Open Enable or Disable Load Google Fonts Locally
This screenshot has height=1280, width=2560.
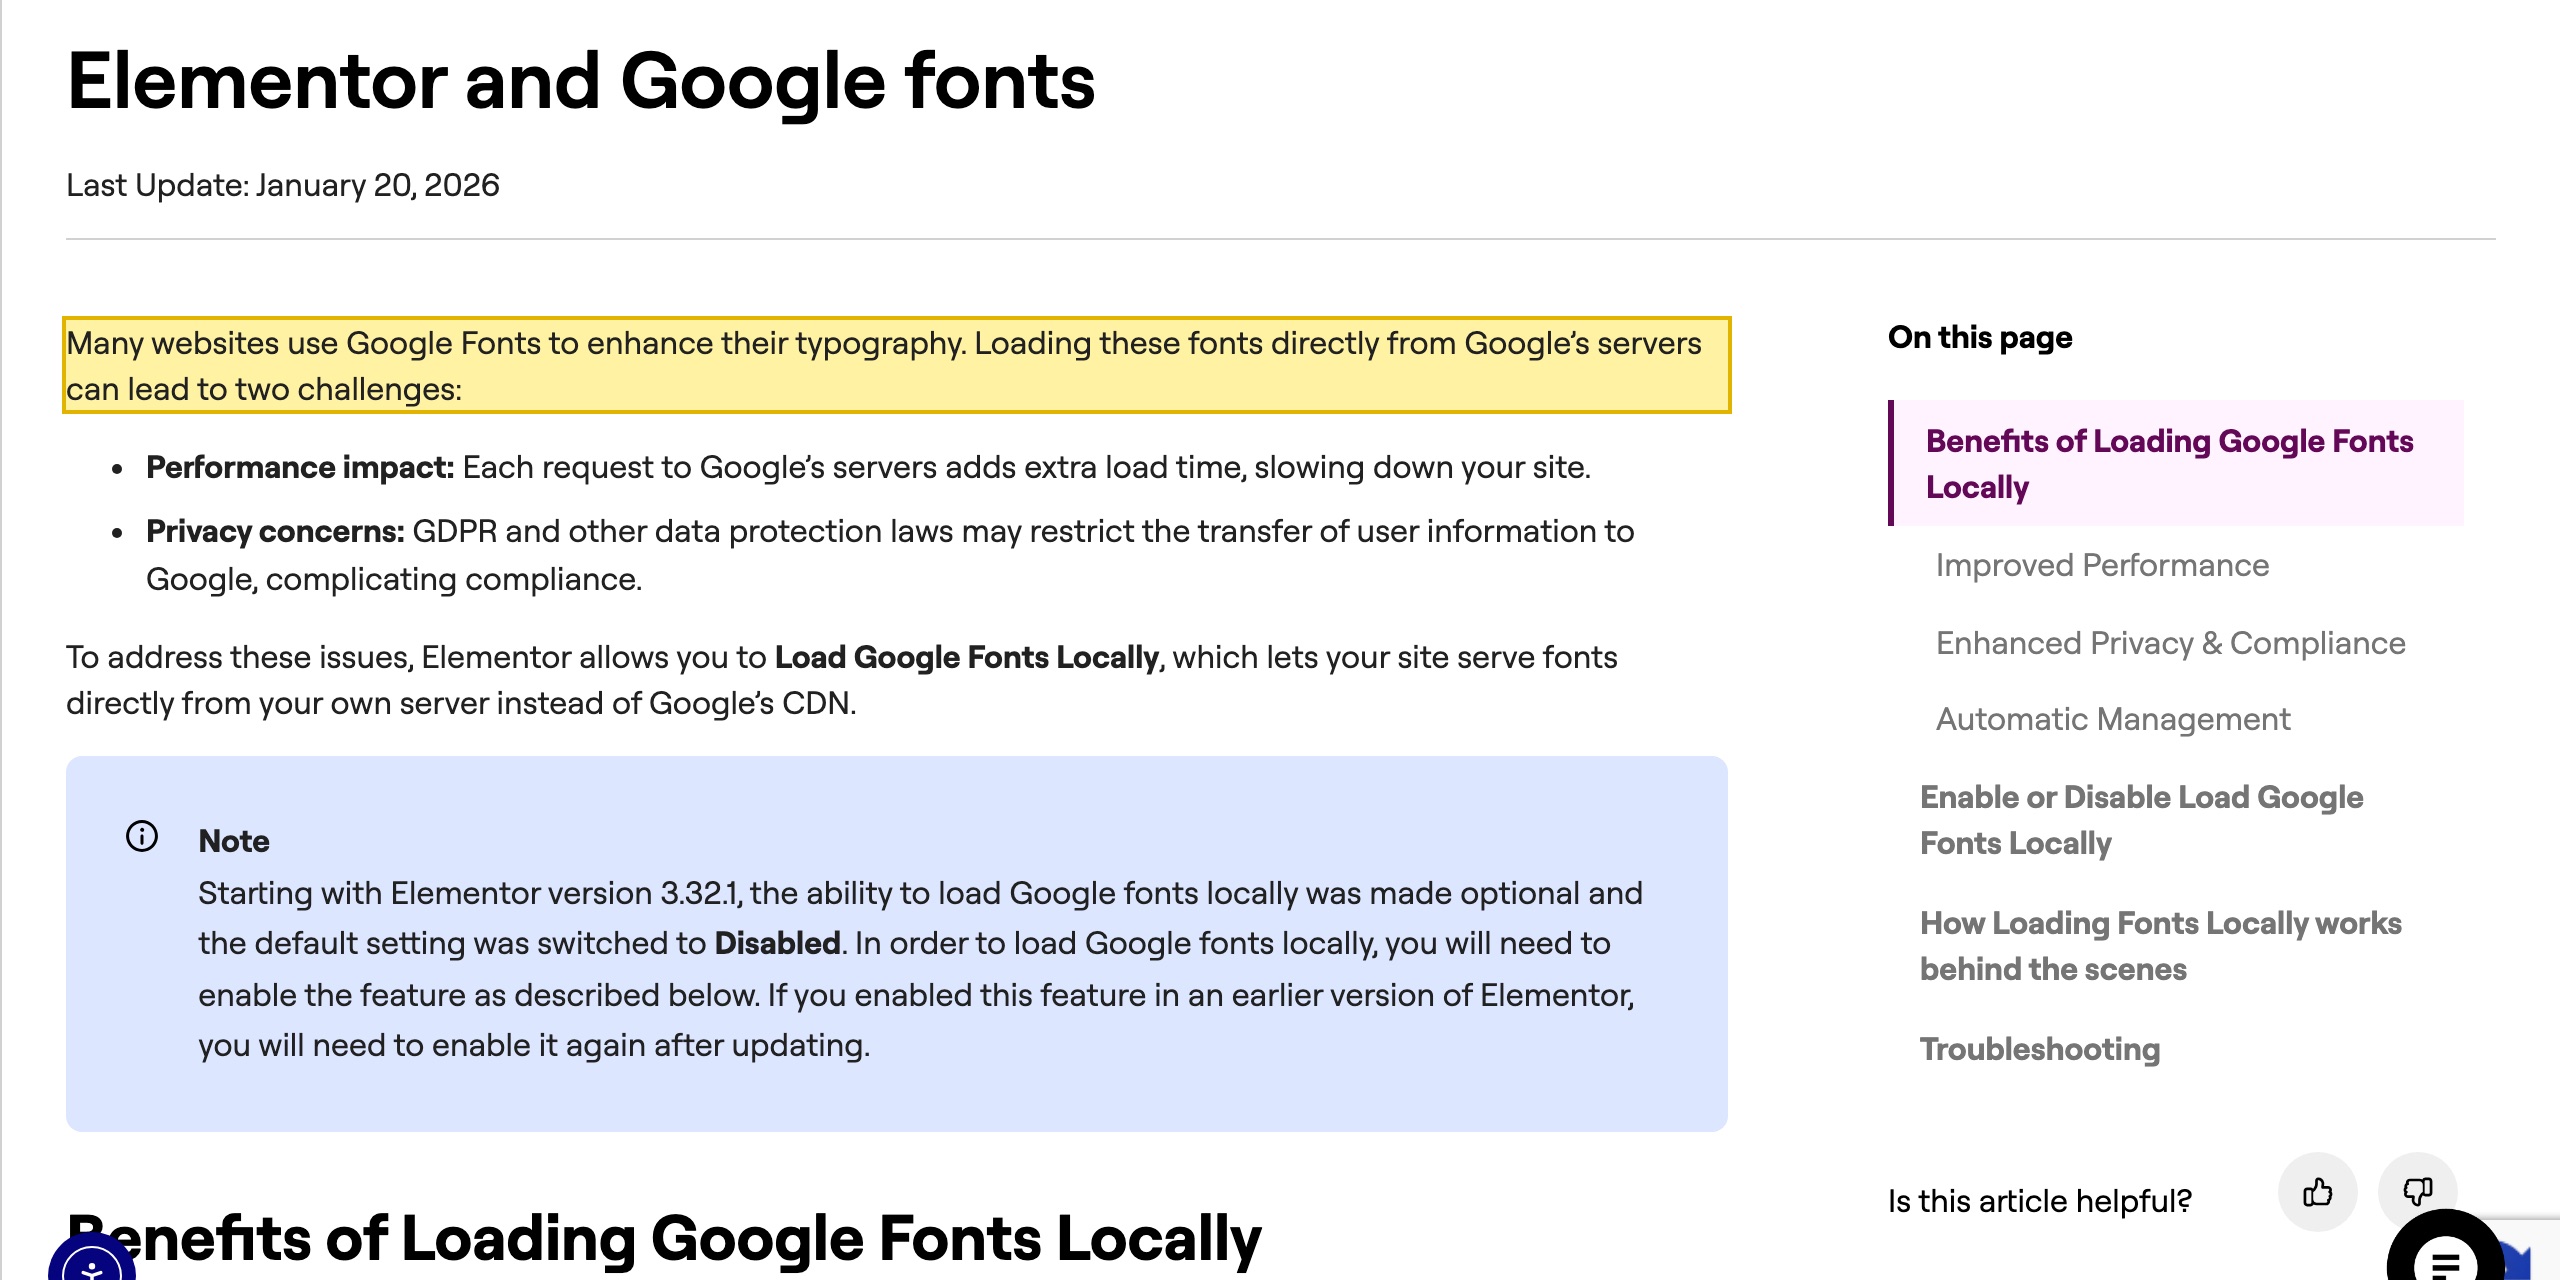coord(2141,820)
